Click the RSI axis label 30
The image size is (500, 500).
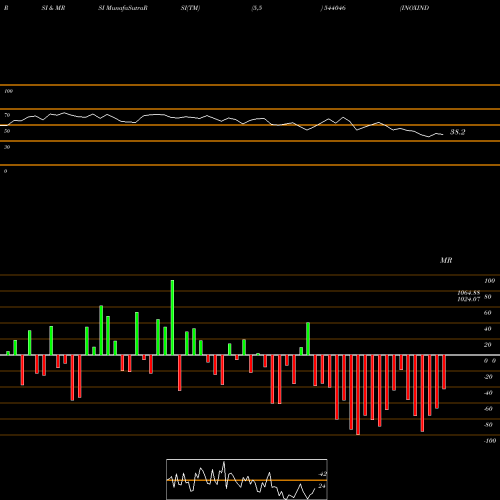[7, 147]
